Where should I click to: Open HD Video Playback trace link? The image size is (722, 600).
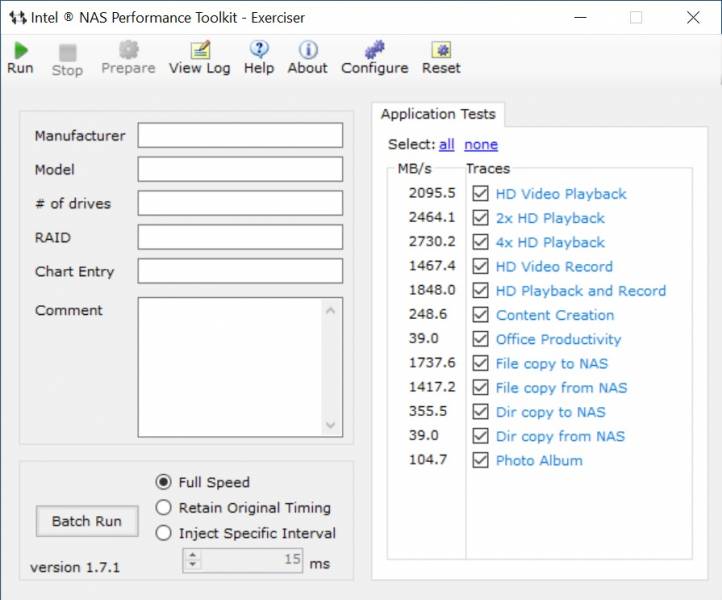click(561, 194)
